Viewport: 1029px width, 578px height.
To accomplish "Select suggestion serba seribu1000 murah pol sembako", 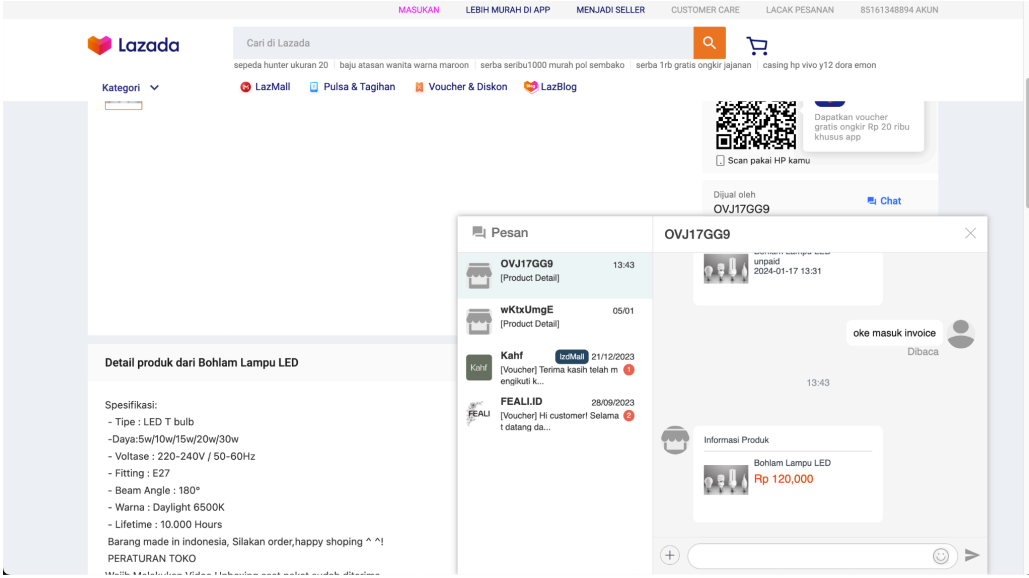I will point(553,65).
